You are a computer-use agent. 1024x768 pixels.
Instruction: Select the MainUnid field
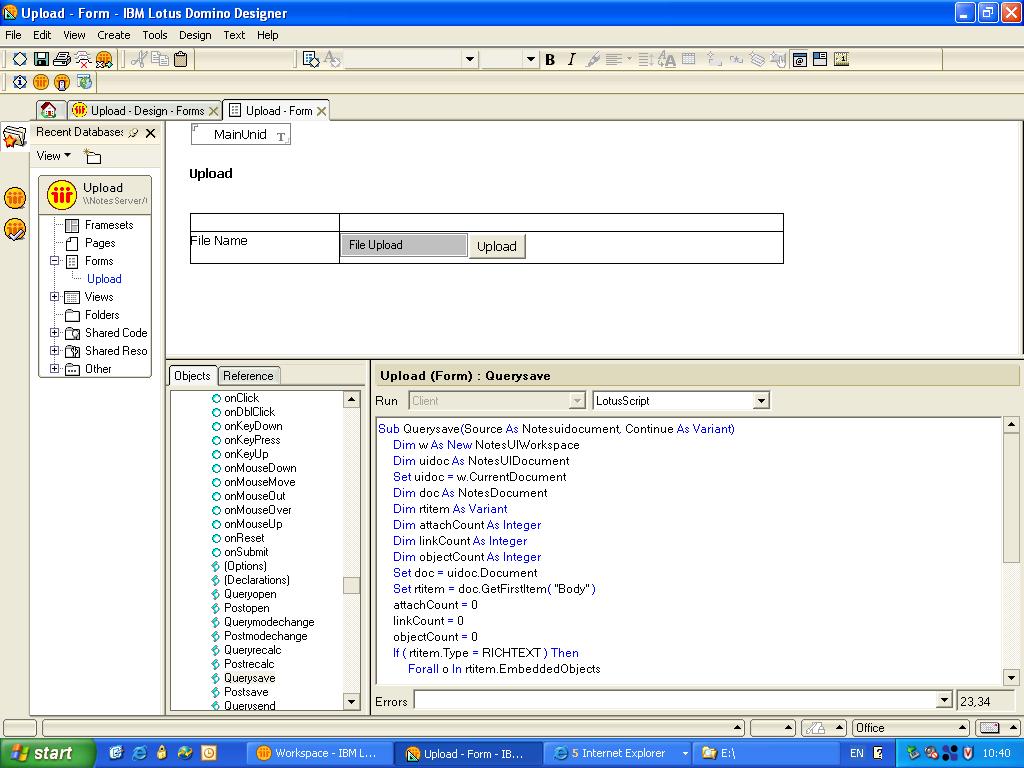tap(240, 135)
